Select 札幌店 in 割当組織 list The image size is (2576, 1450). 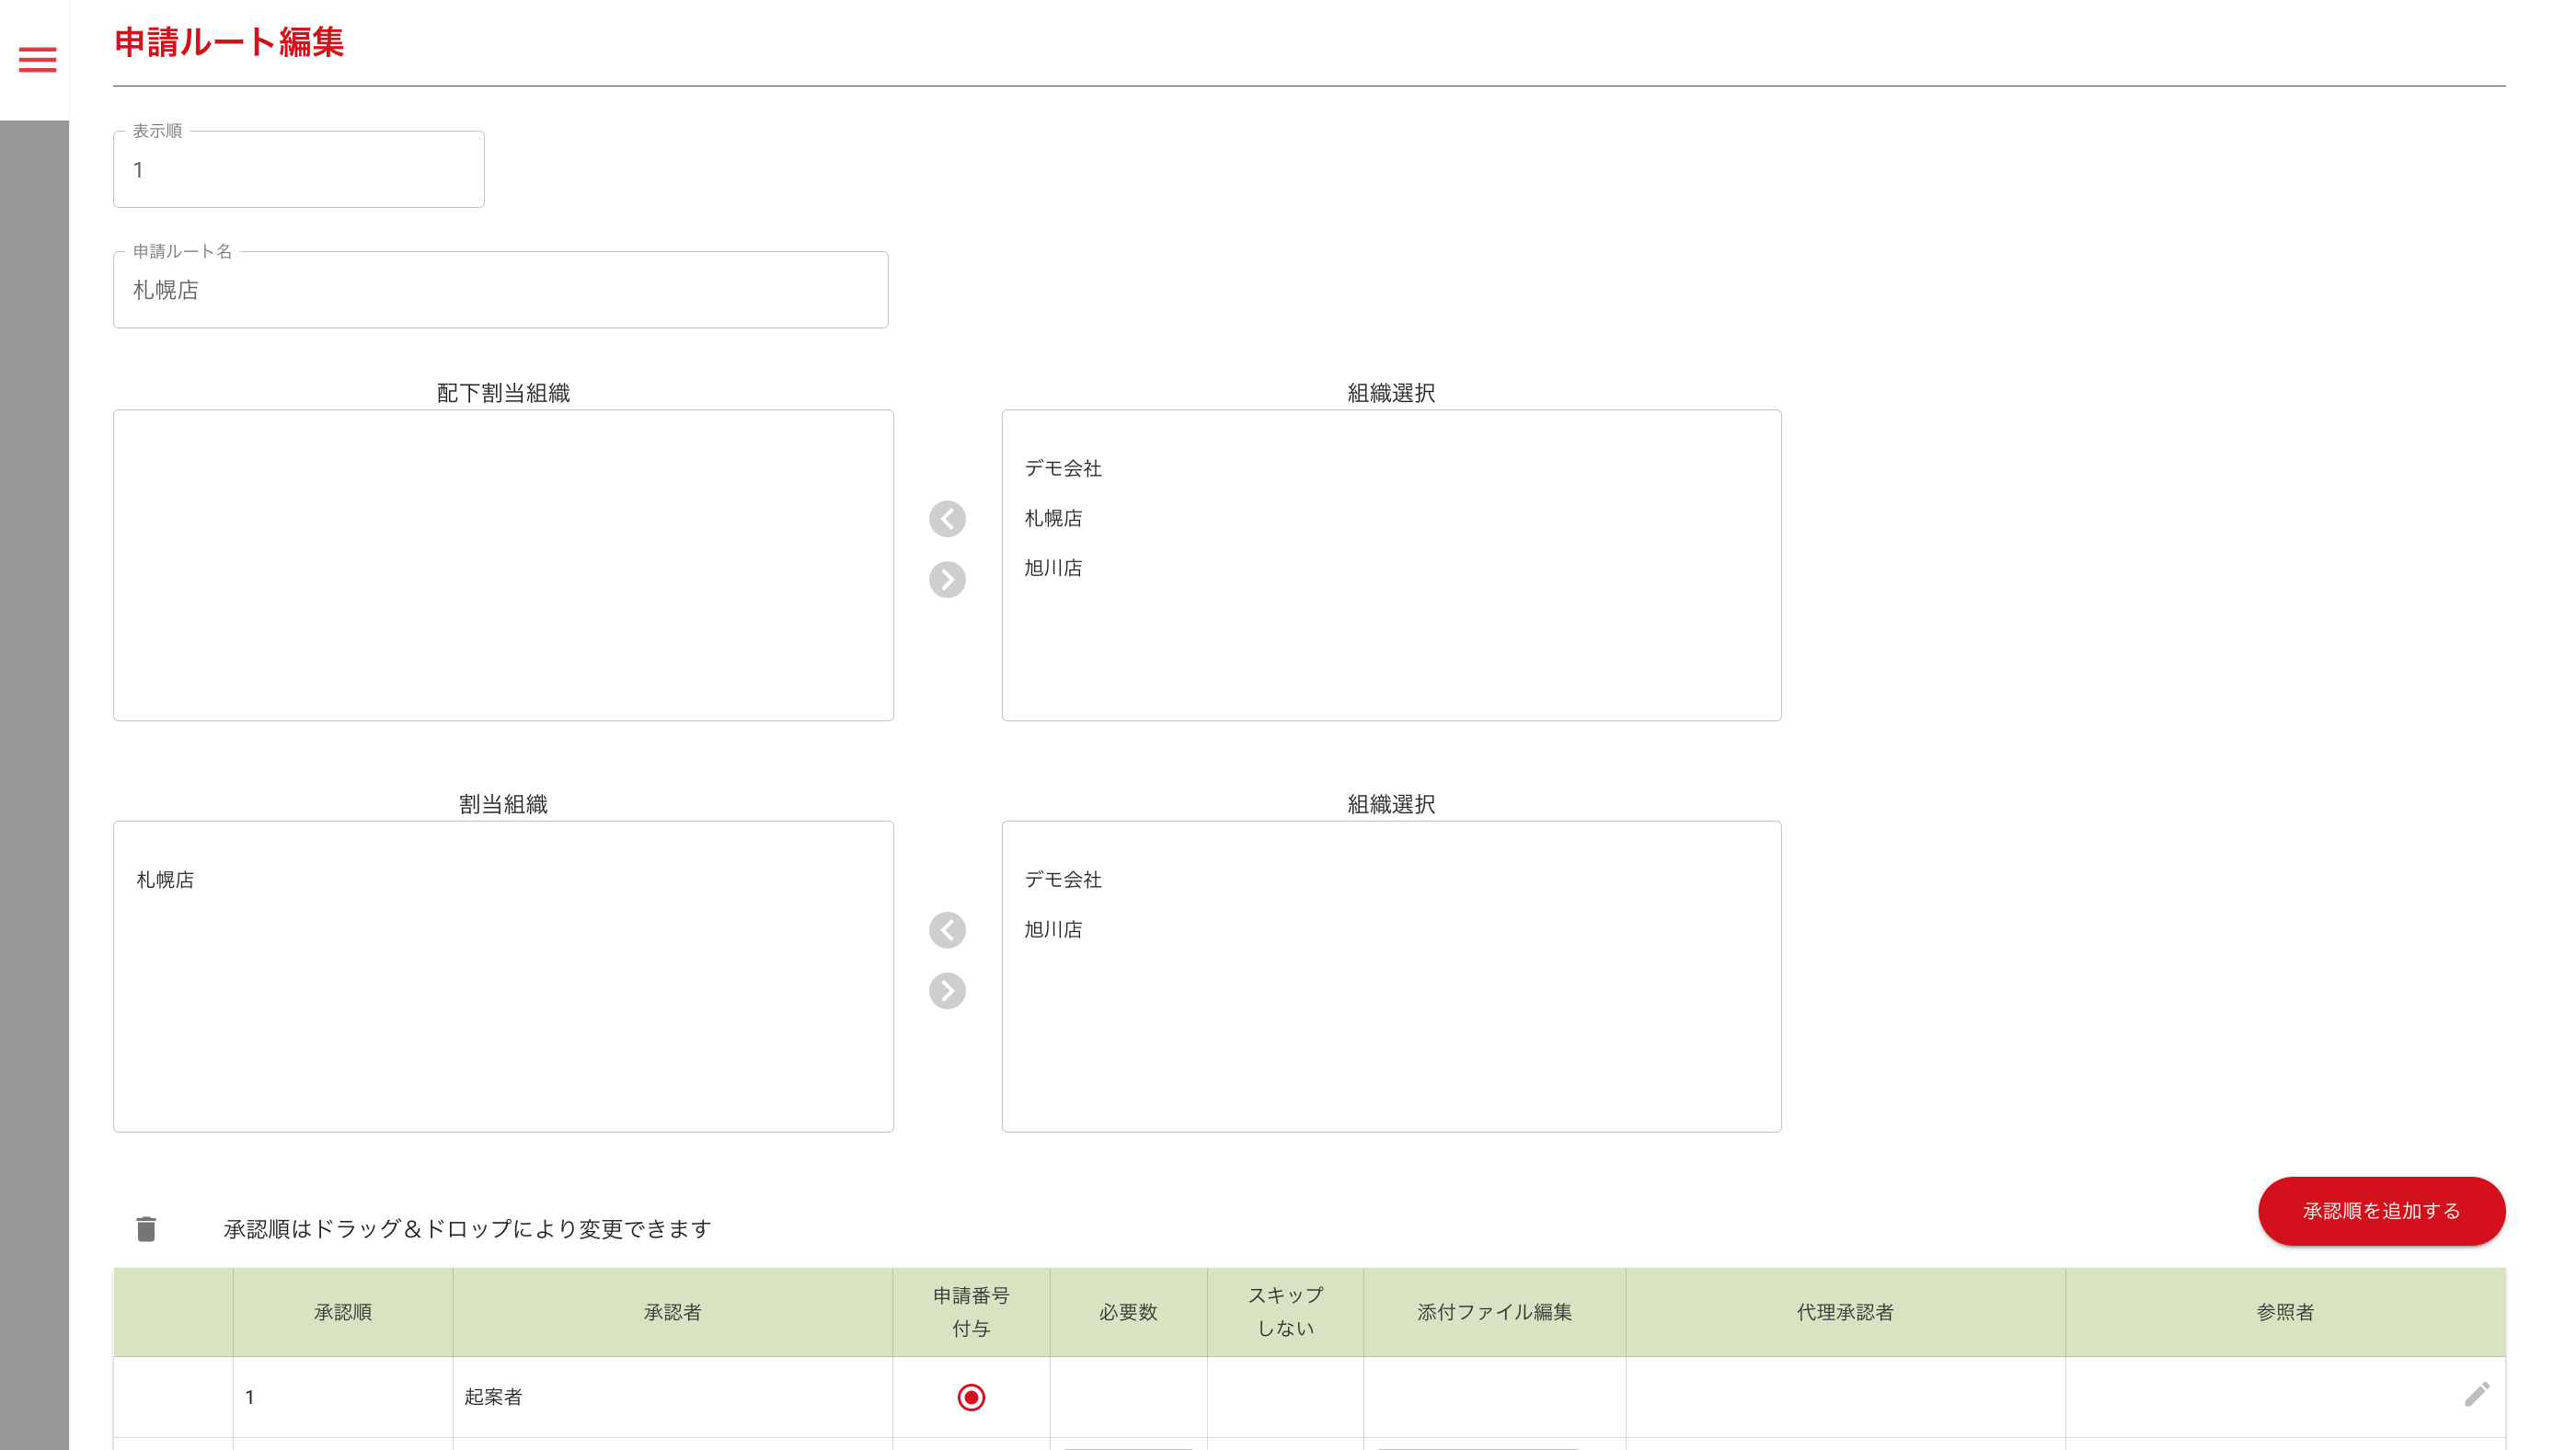click(x=165, y=879)
